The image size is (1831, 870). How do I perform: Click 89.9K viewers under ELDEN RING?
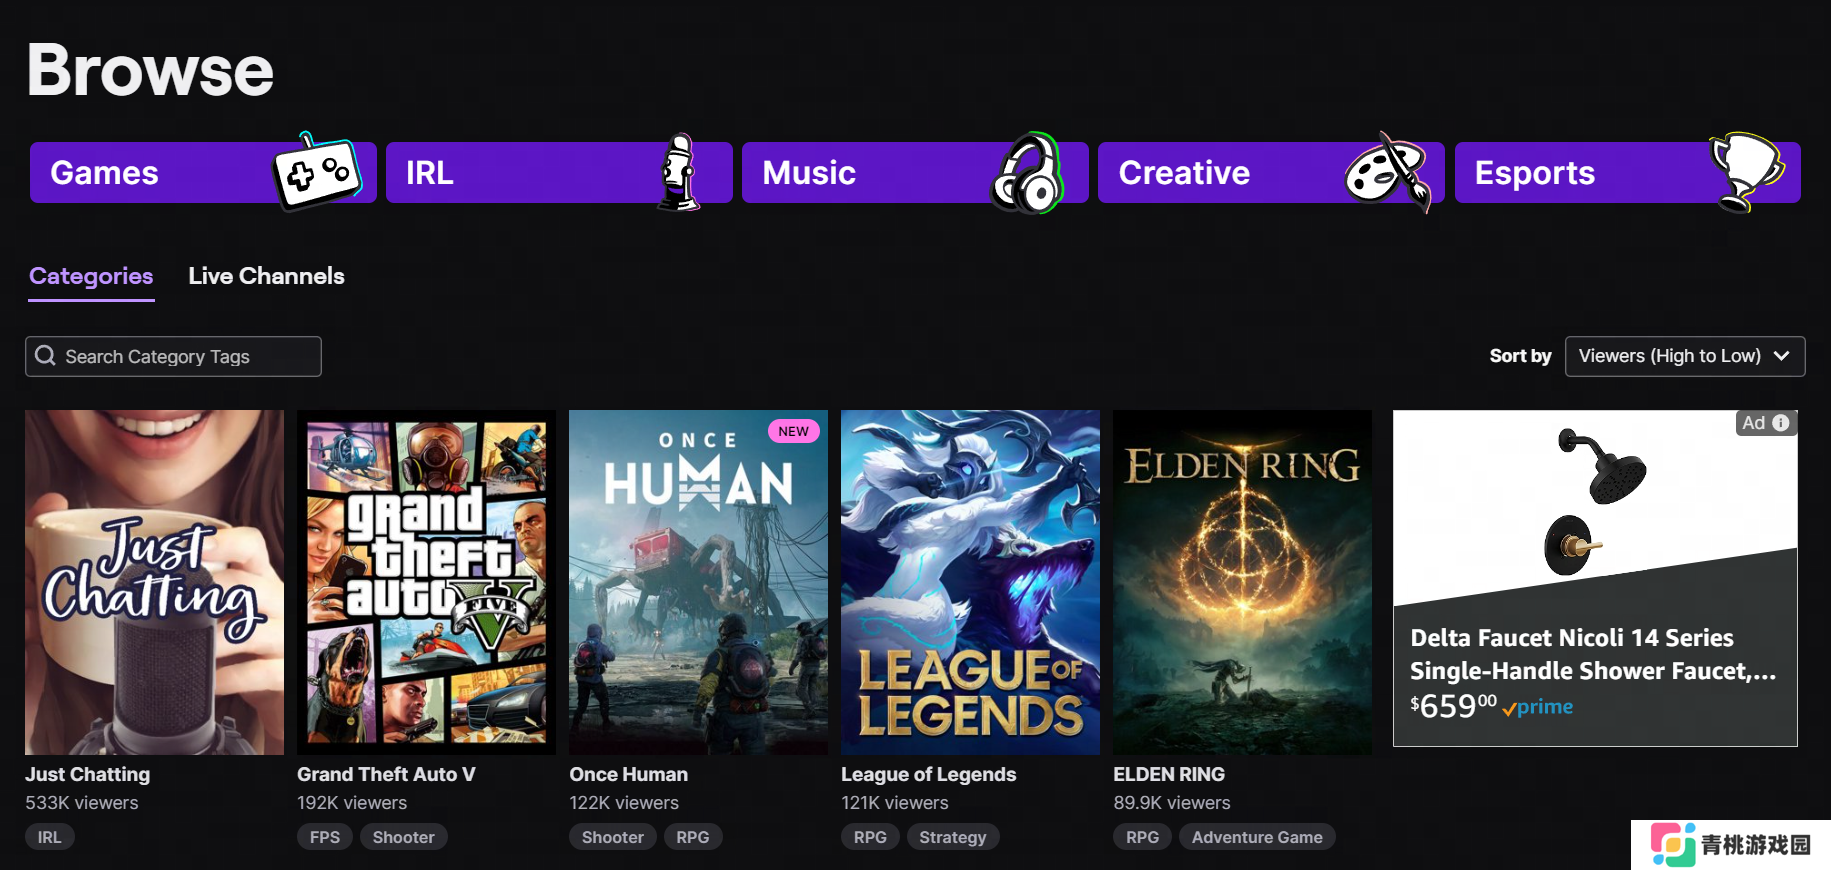pyautogui.click(x=1172, y=803)
